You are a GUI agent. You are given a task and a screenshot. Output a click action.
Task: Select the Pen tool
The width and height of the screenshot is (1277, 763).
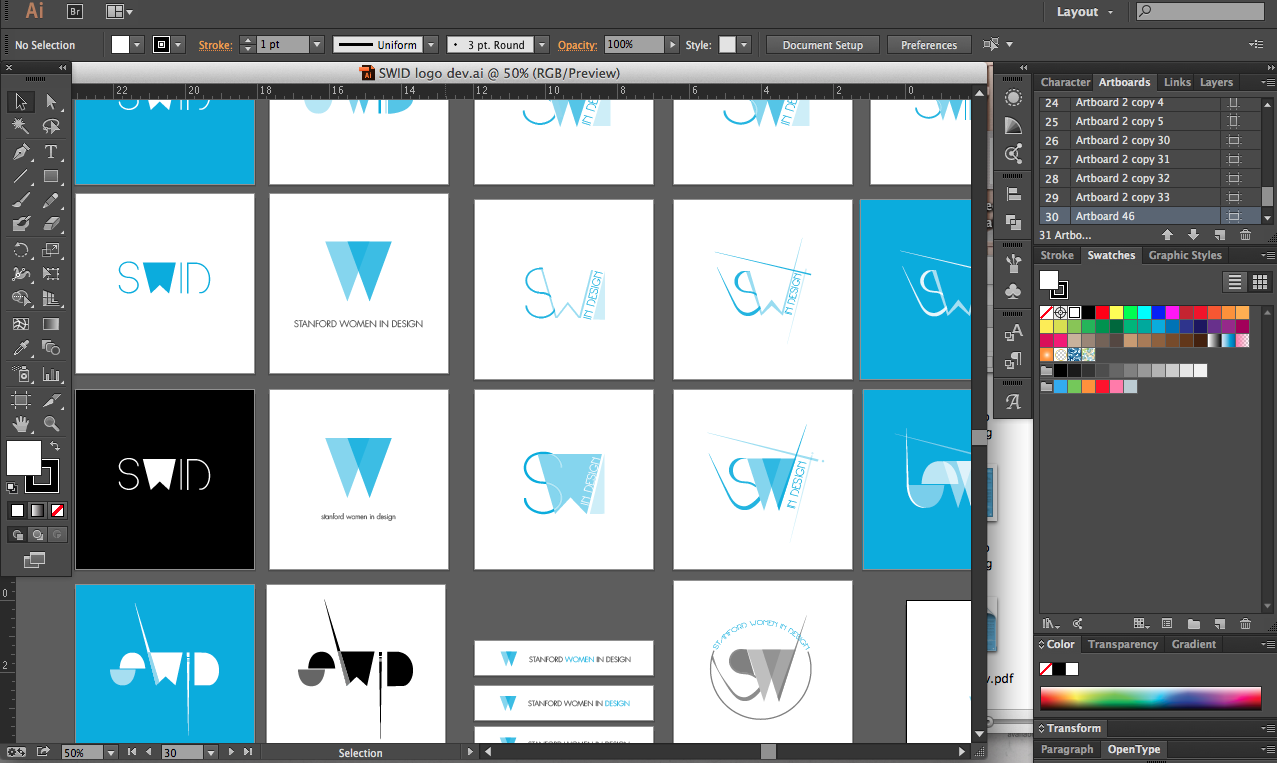coord(20,152)
